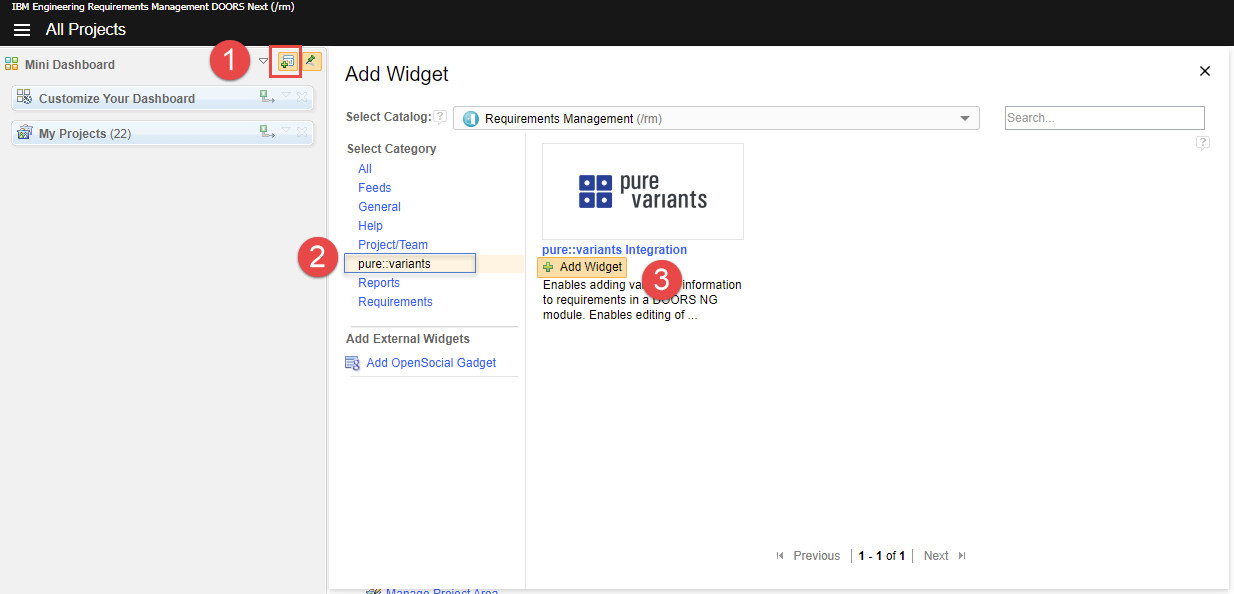Click the green pin icon beside Add Widget
The image size is (1234, 594).
[x=311, y=61]
